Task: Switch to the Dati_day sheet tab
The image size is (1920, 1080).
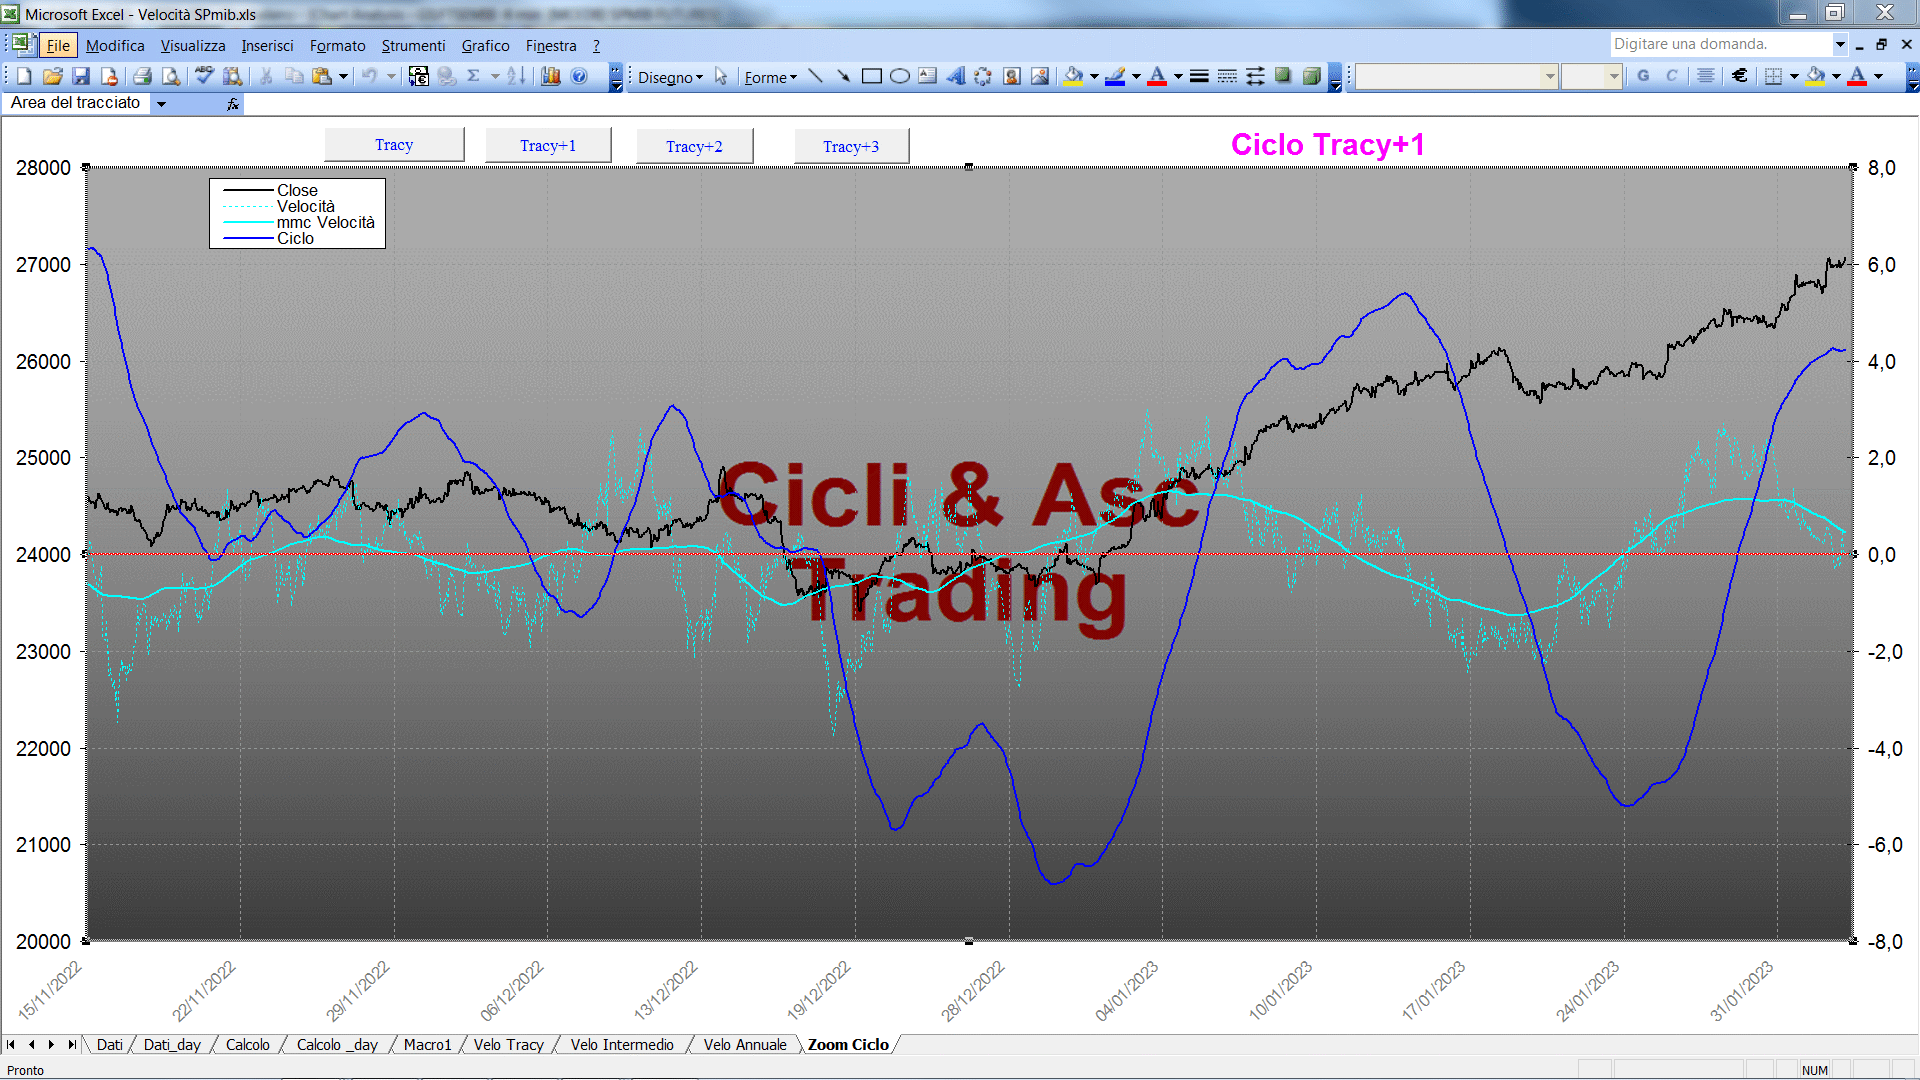Action: pos(172,1045)
